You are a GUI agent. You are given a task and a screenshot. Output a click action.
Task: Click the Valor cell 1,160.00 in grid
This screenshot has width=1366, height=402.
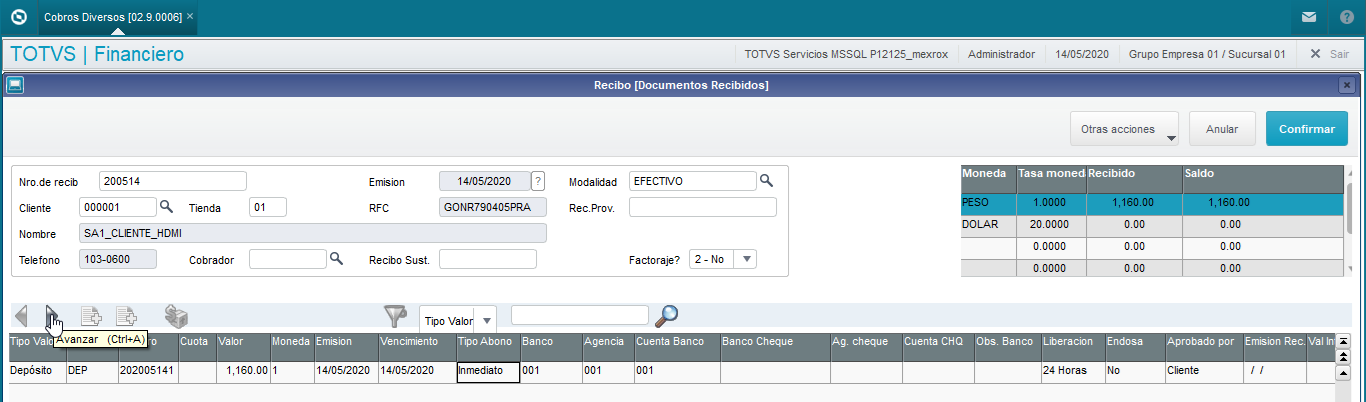tap(243, 370)
